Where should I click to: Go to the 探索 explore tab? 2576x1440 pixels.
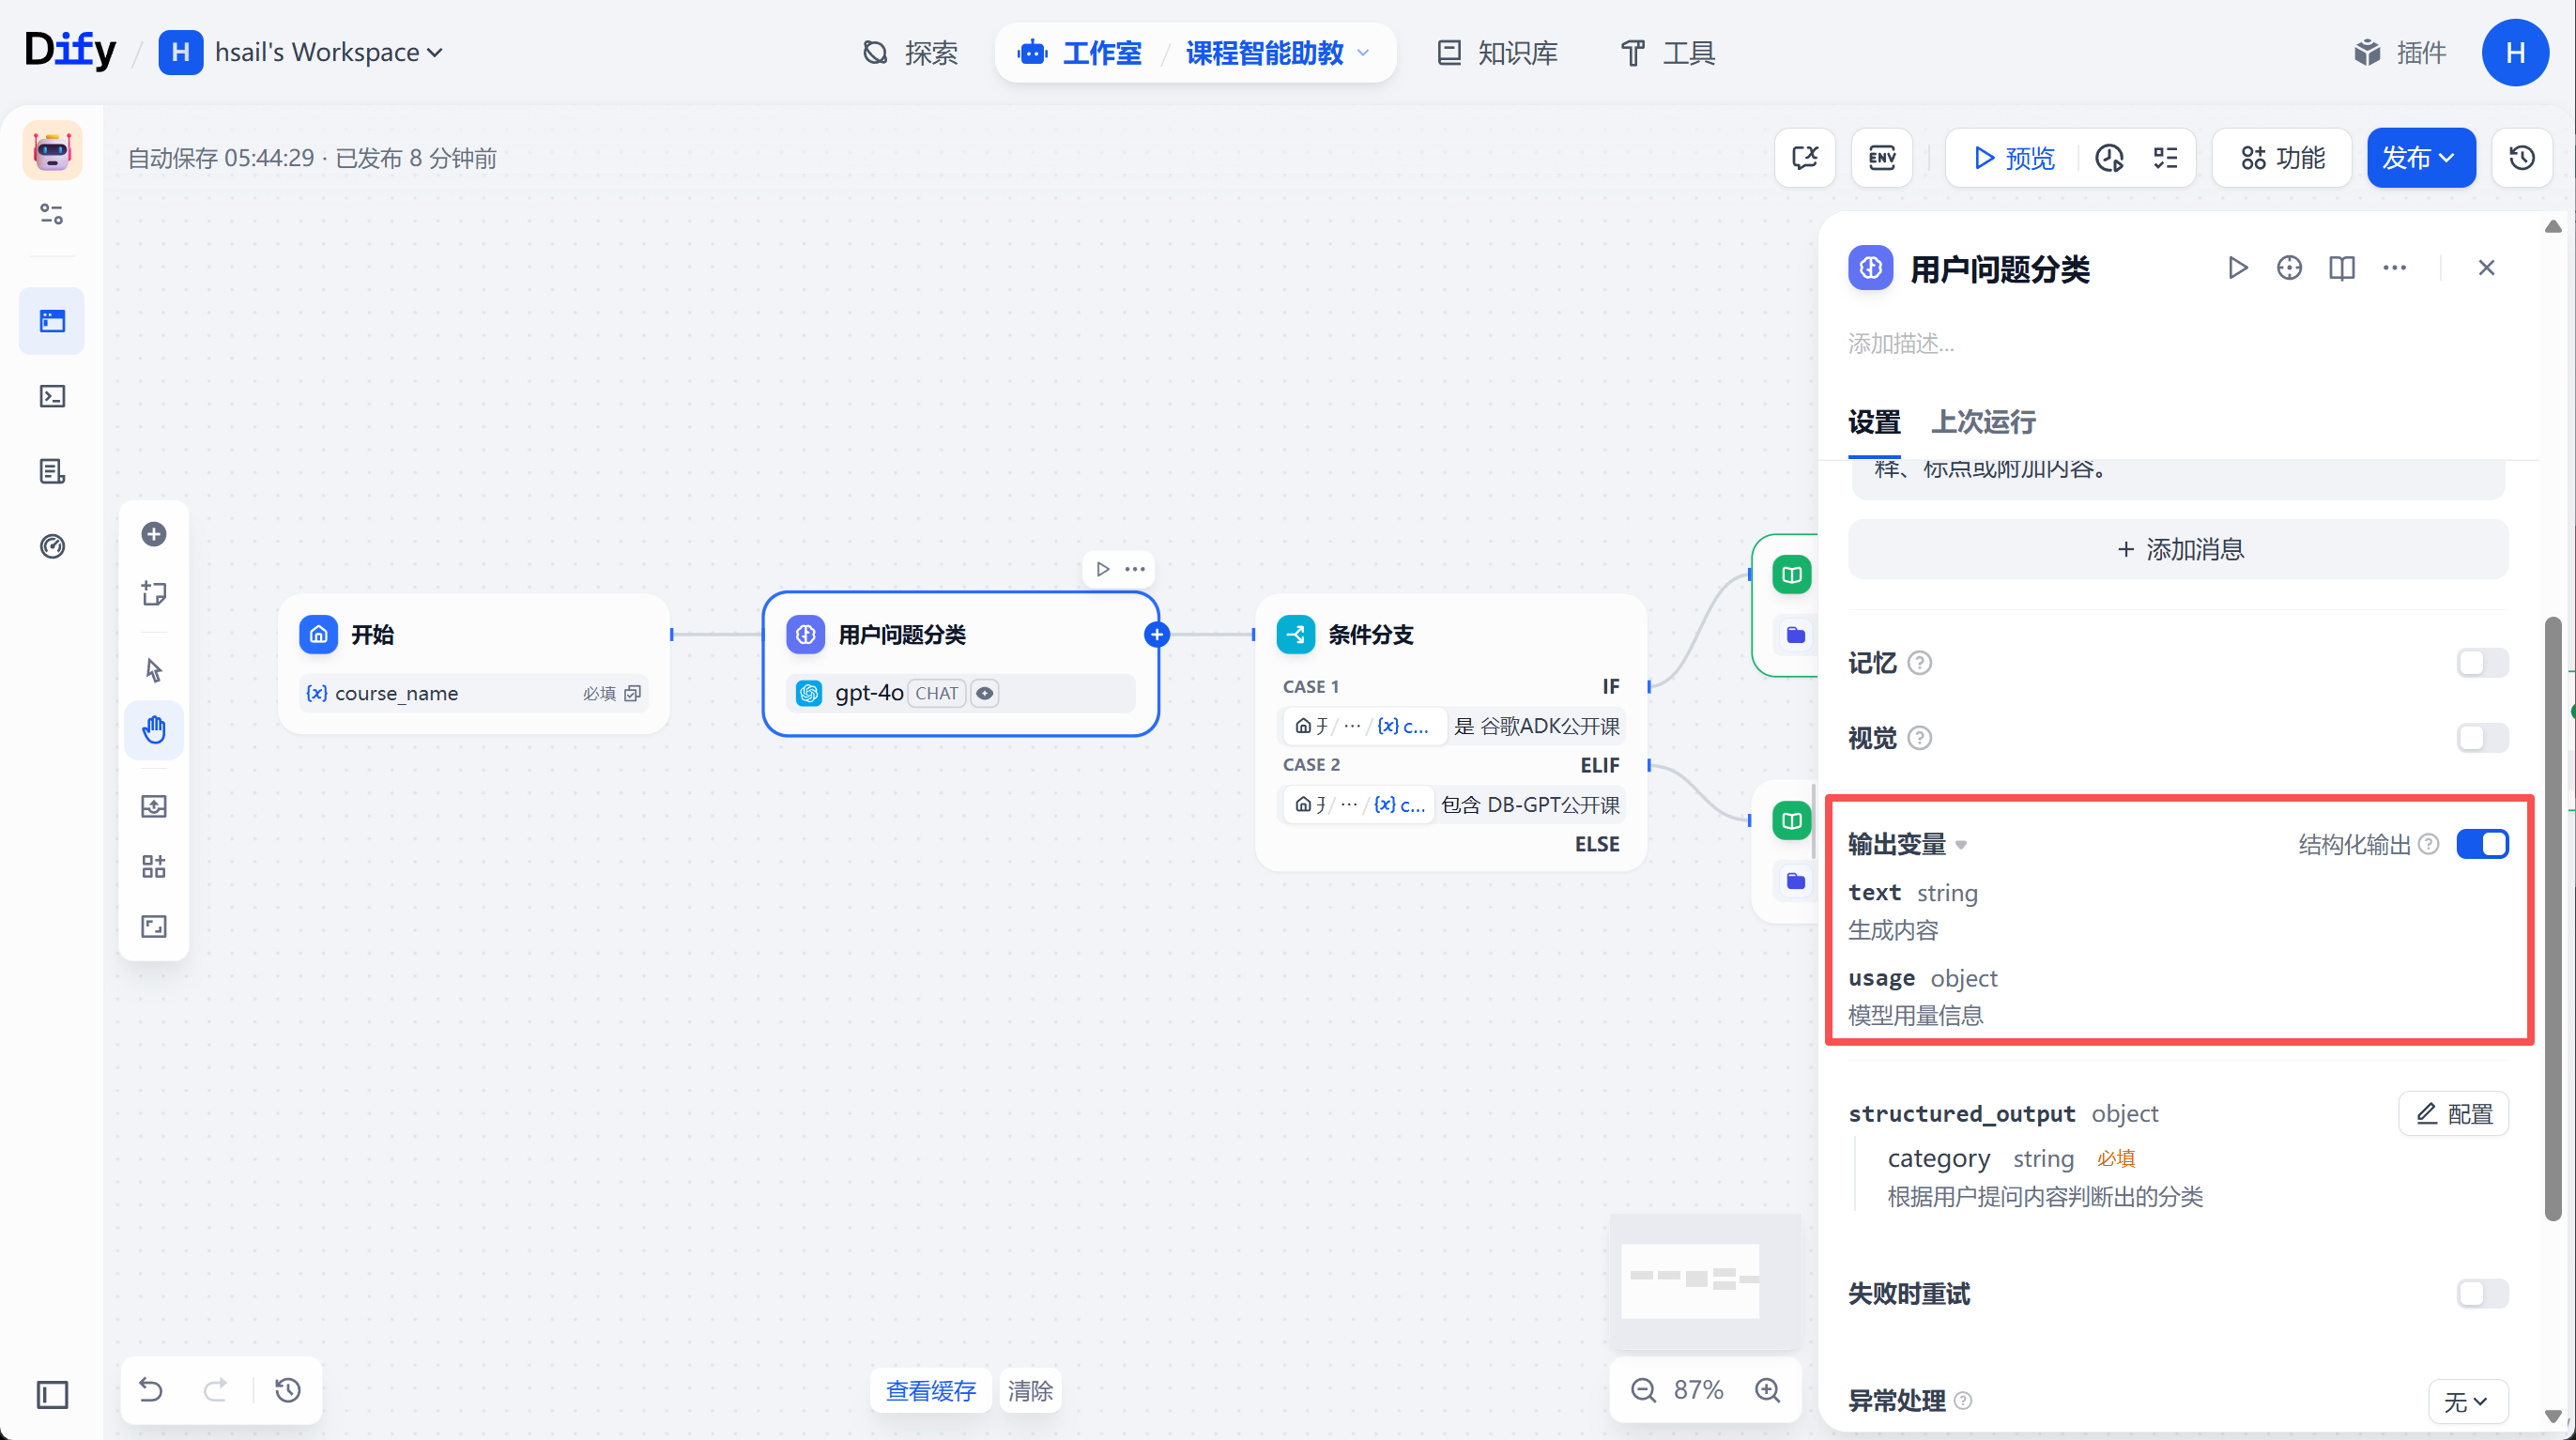(x=910, y=52)
